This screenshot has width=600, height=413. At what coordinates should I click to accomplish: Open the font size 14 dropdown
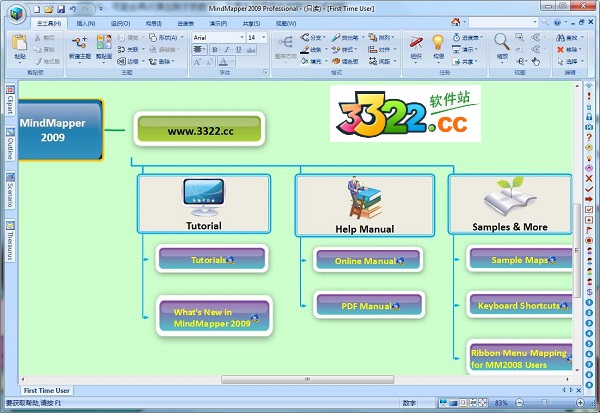[264, 37]
